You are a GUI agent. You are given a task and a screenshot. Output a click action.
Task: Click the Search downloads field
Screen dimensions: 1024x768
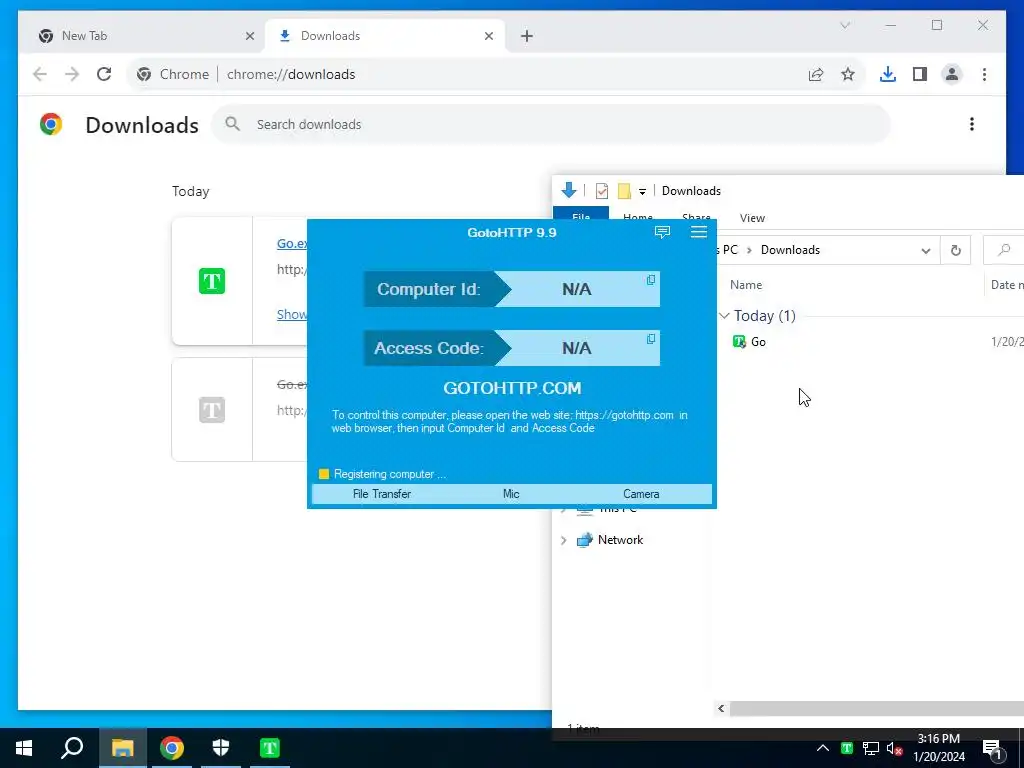(x=551, y=124)
